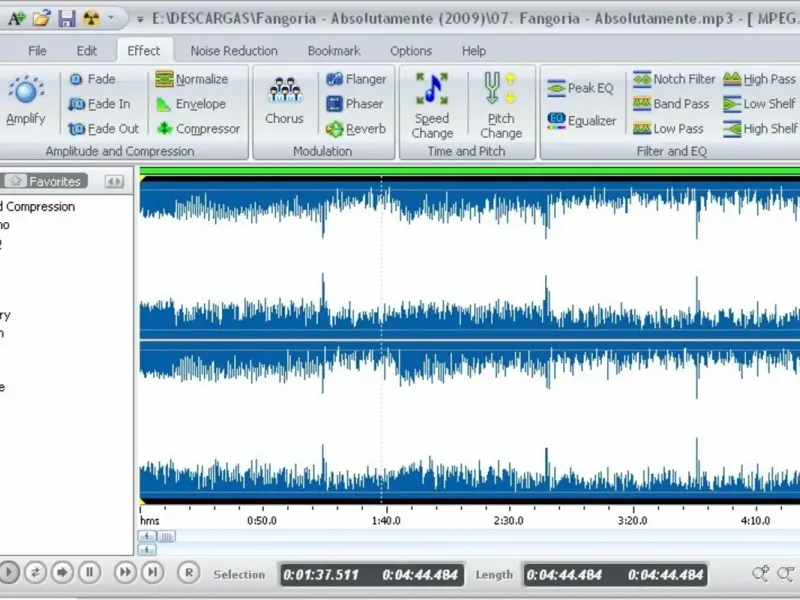Image resolution: width=800 pixels, height=600 pixels.
Task: Expand the quick access toolbar dropdown arrow
Action: (111, 18)
